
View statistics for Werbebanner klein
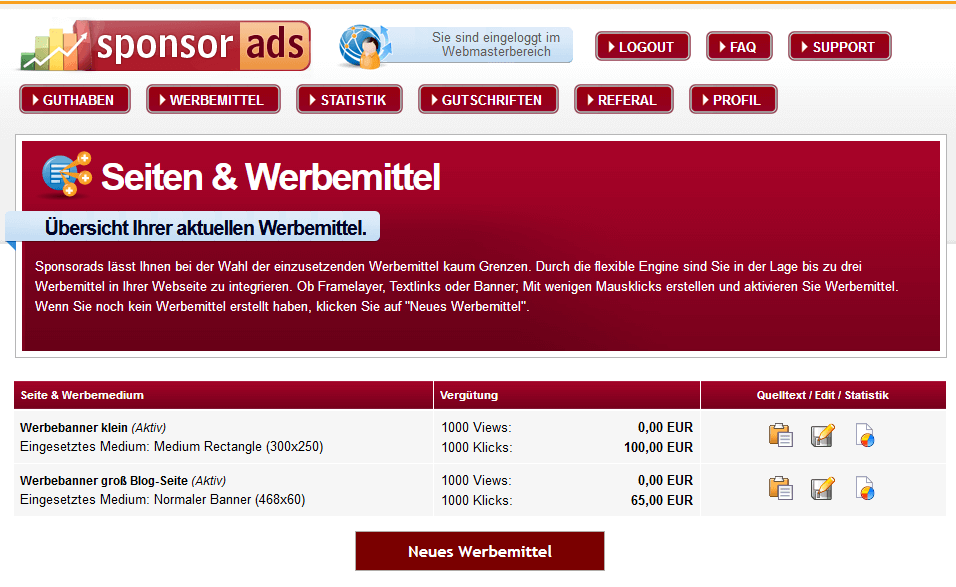[x=865, y=436]
